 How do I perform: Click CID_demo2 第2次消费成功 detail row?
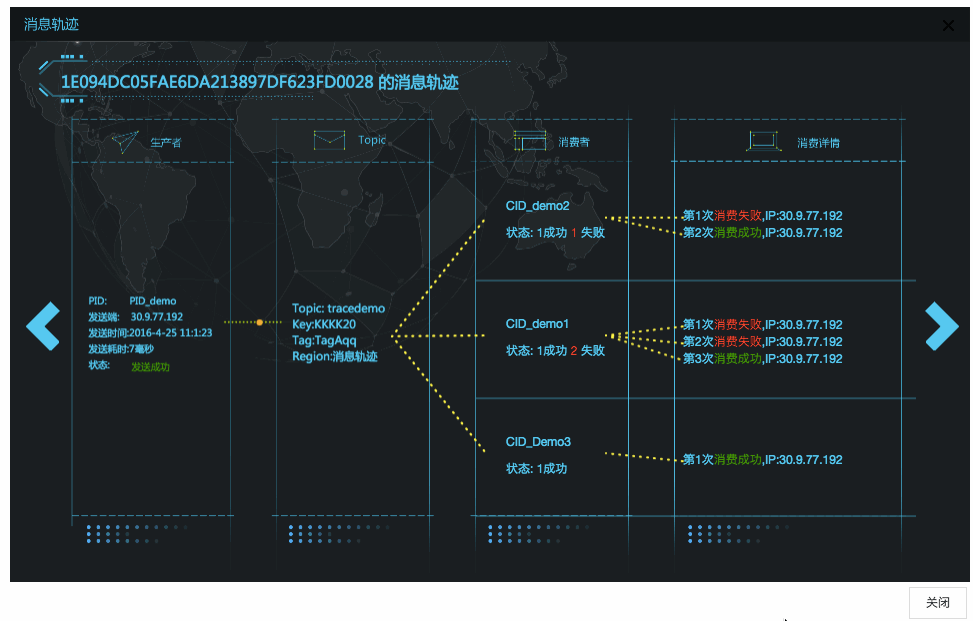click(763, 233)
